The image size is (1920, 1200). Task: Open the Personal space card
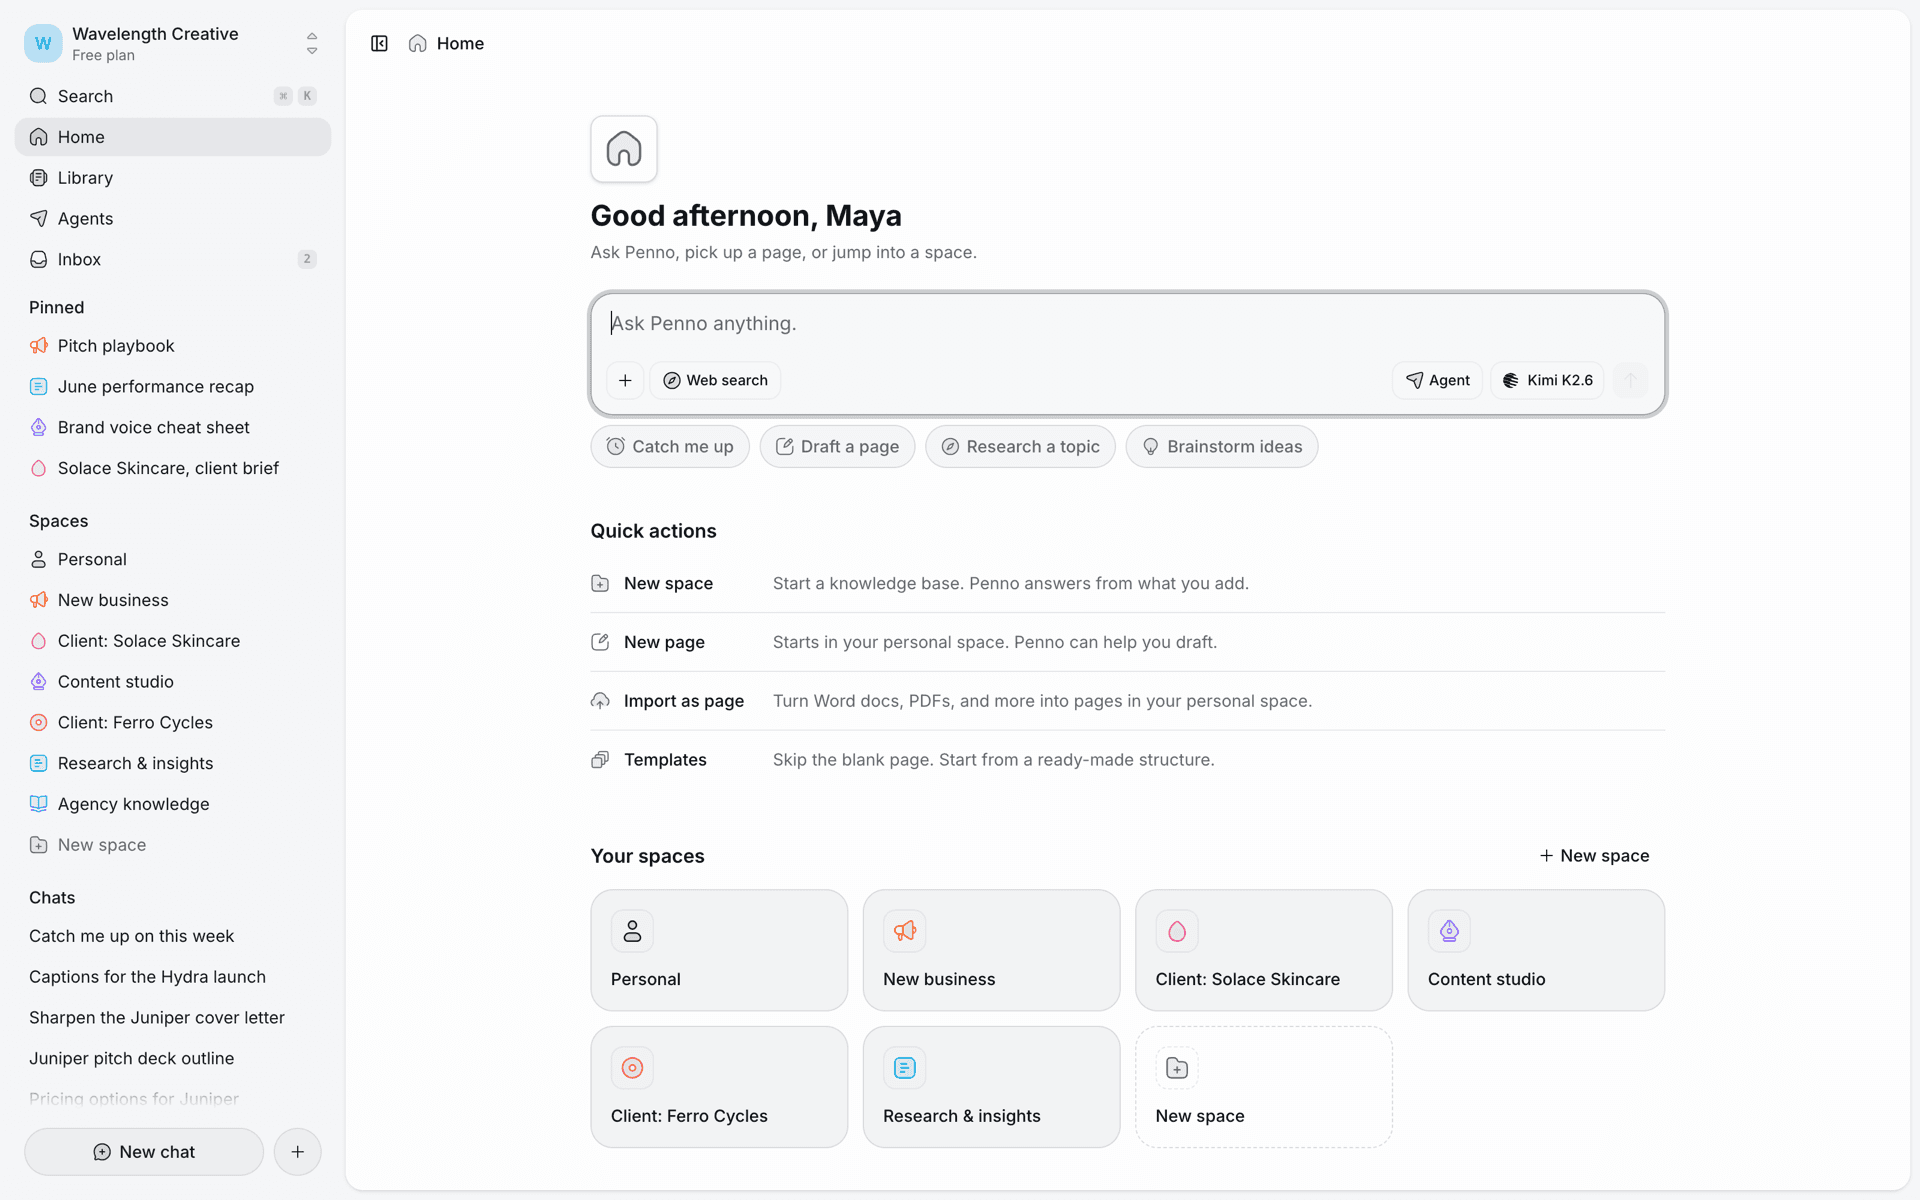tap(719, 950)
